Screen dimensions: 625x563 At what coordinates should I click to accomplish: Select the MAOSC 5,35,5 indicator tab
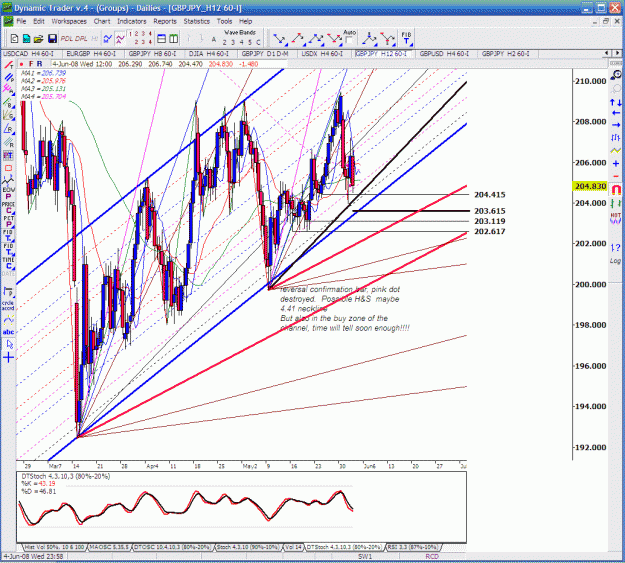109,547
